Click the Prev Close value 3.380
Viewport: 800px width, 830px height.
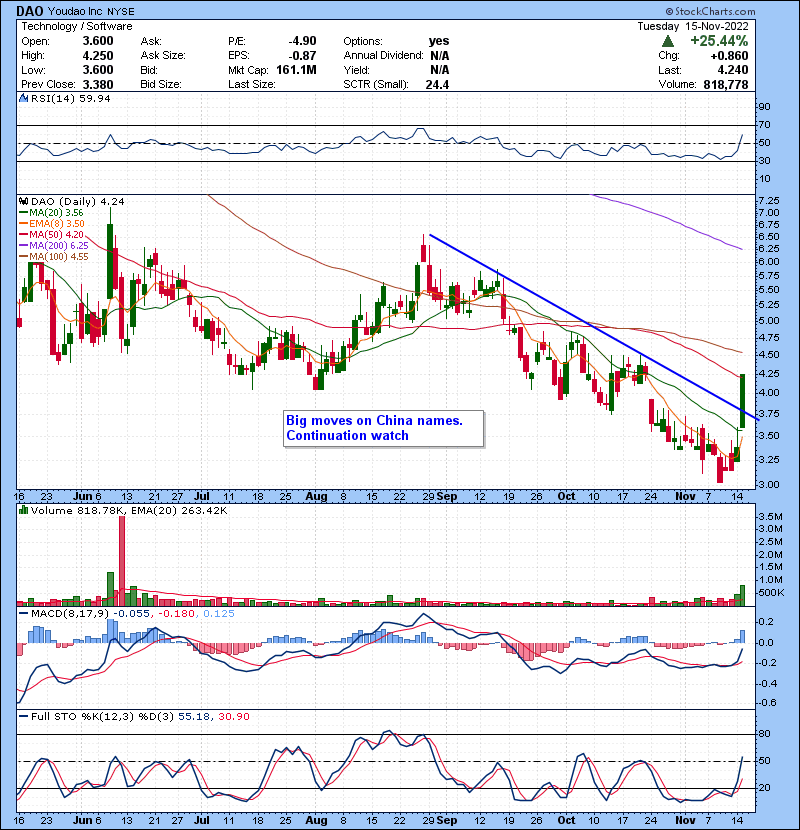click(98, 84)
